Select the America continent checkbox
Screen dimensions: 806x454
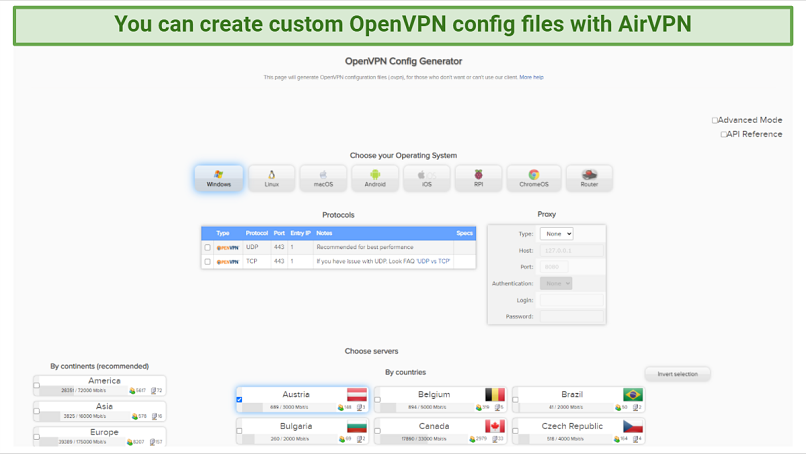coord(36,385)
